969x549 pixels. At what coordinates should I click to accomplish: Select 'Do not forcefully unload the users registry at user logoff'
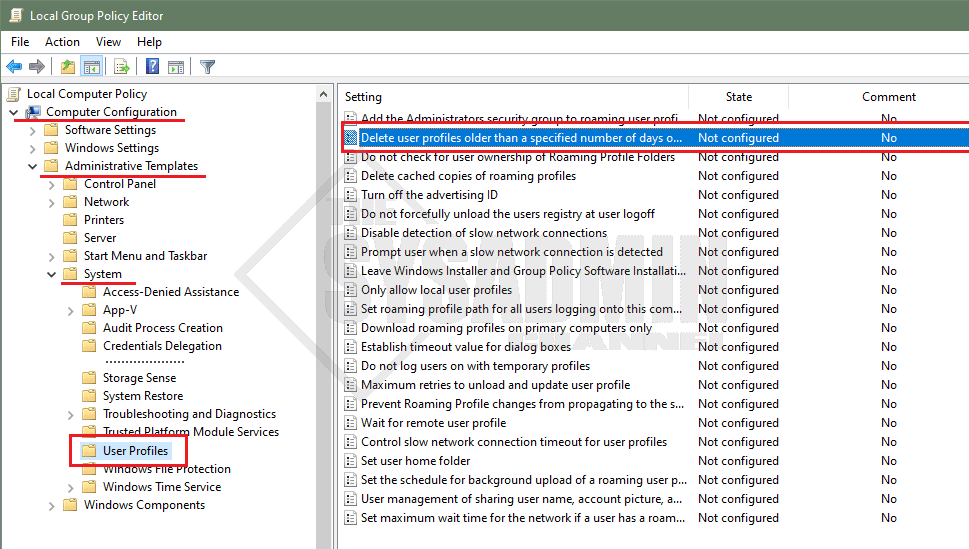coord(507,214)
